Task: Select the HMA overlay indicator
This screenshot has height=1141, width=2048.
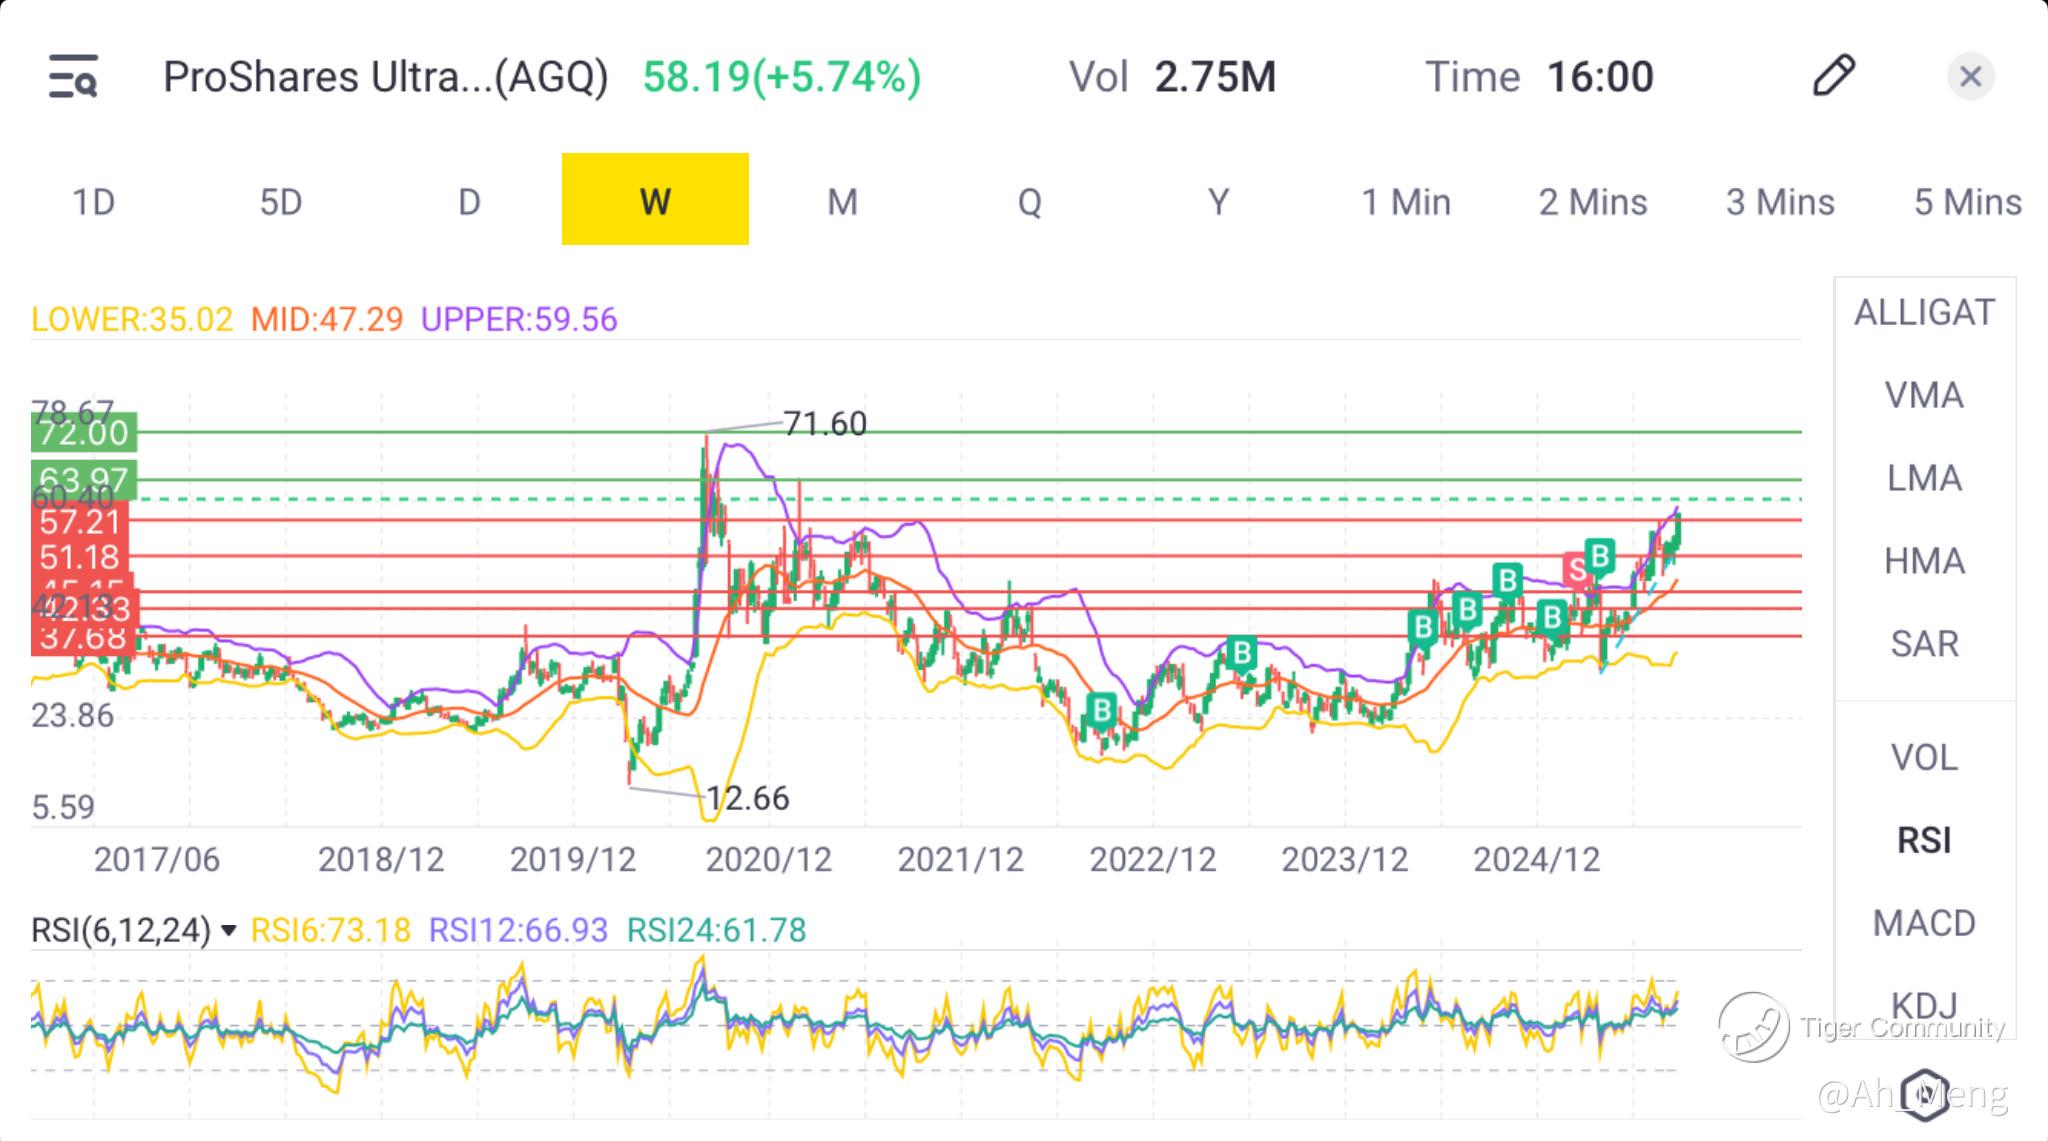Action: pos(1924,561)
